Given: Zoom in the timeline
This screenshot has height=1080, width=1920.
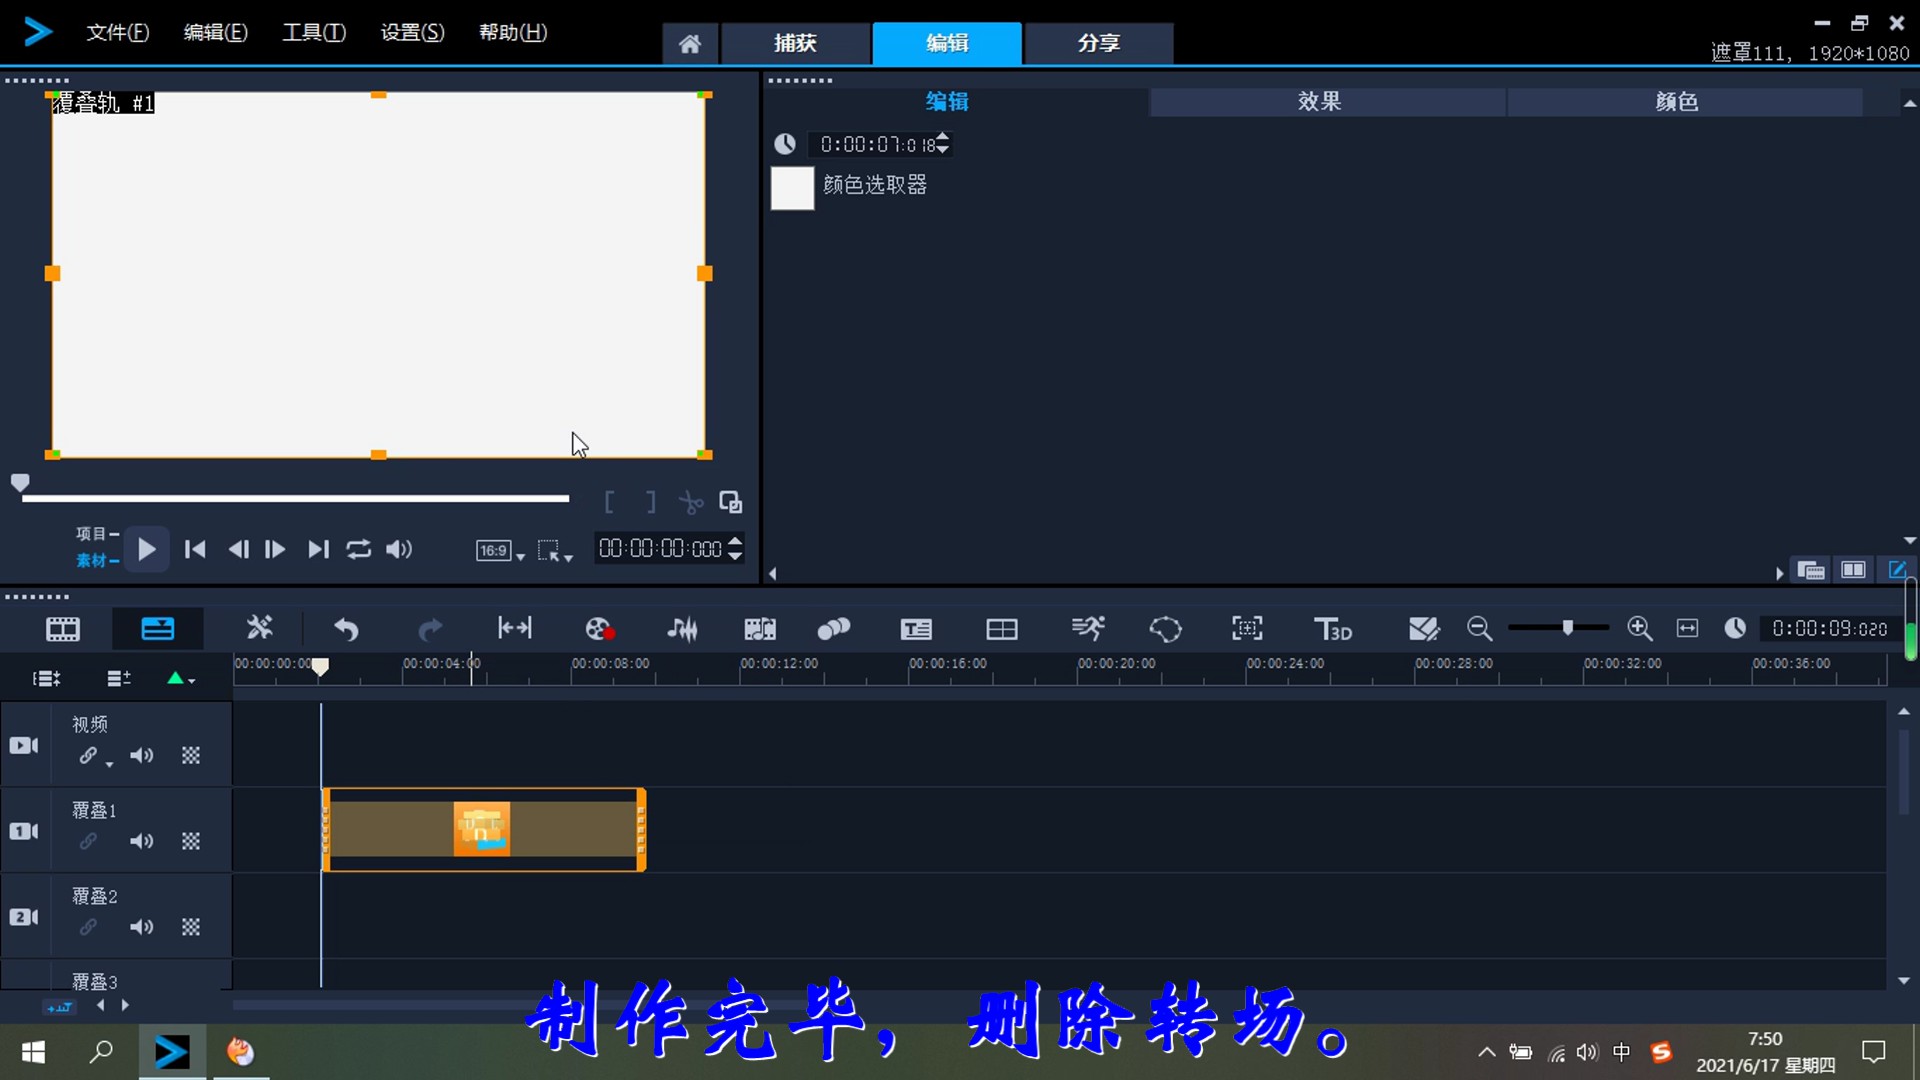Looking at the screenshot, I should [1640, 629].
